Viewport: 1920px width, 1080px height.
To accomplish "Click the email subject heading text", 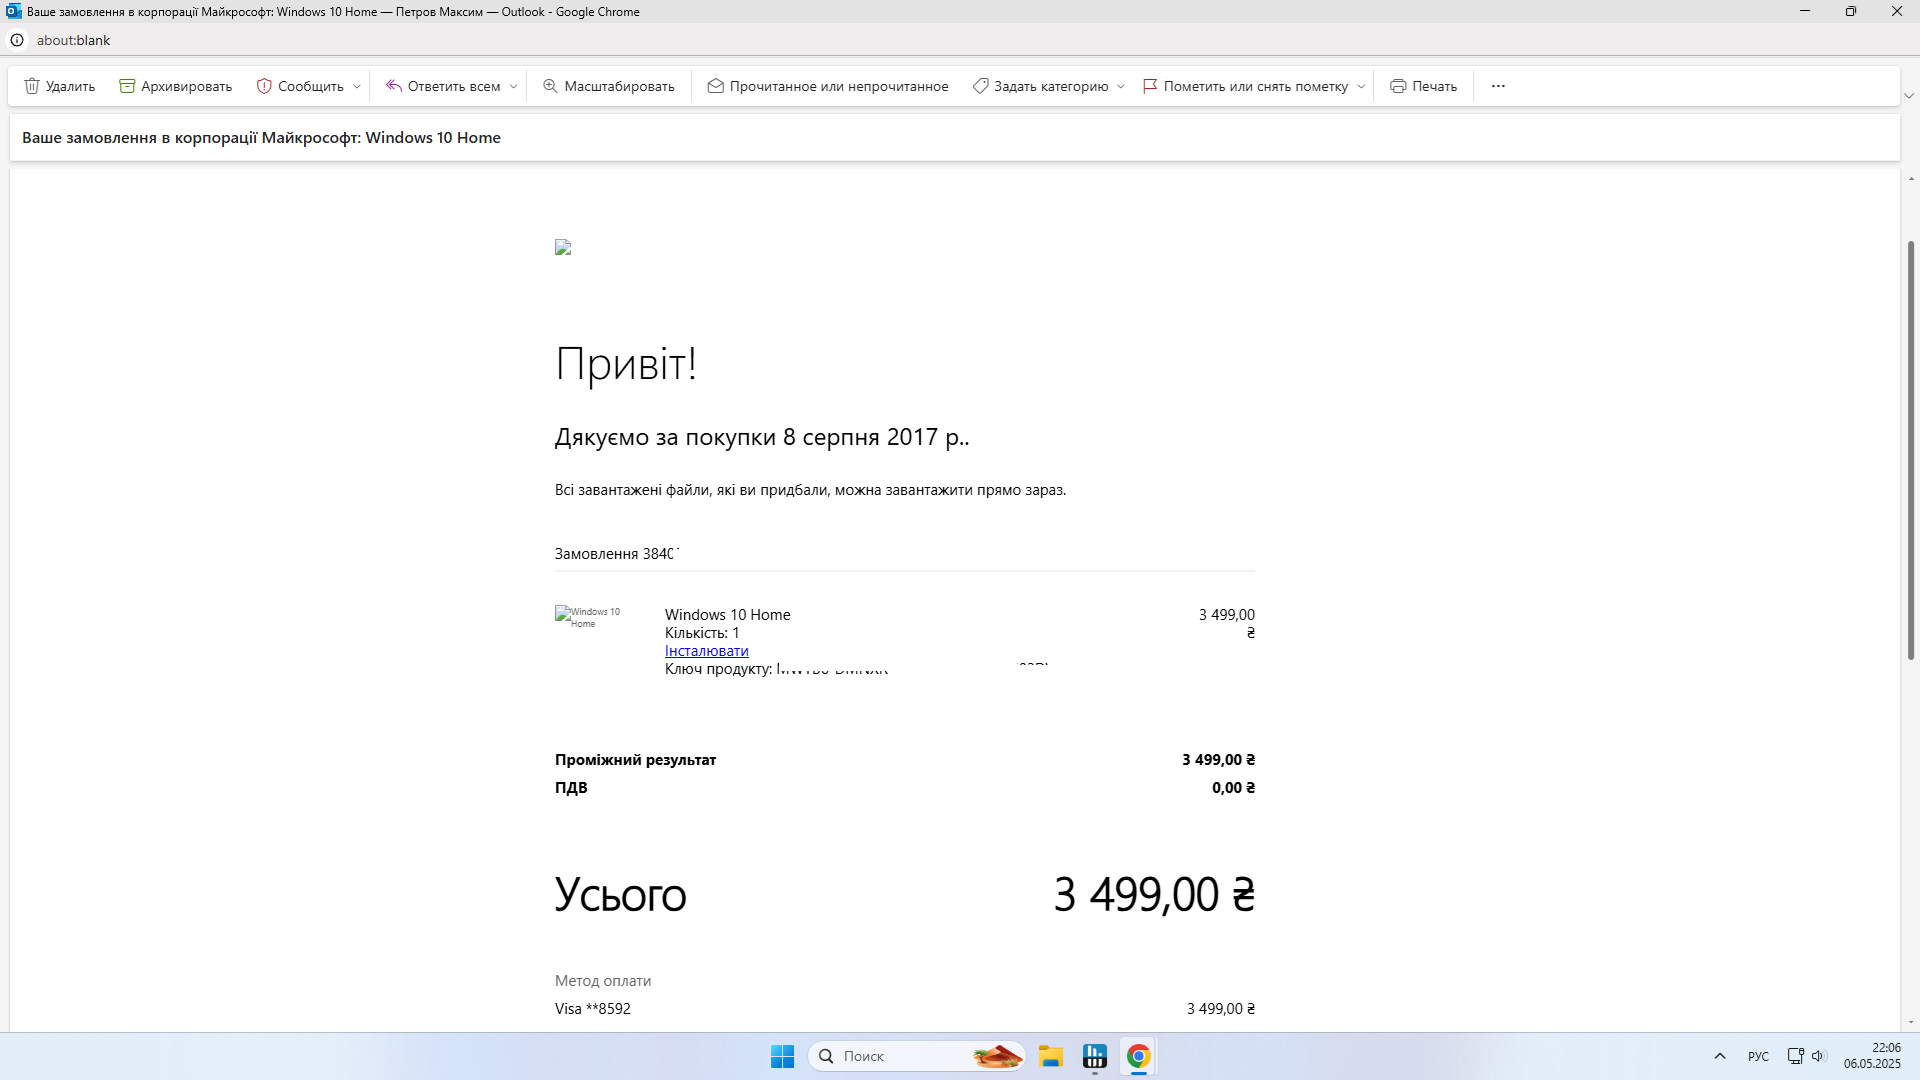I will [261, 138].
